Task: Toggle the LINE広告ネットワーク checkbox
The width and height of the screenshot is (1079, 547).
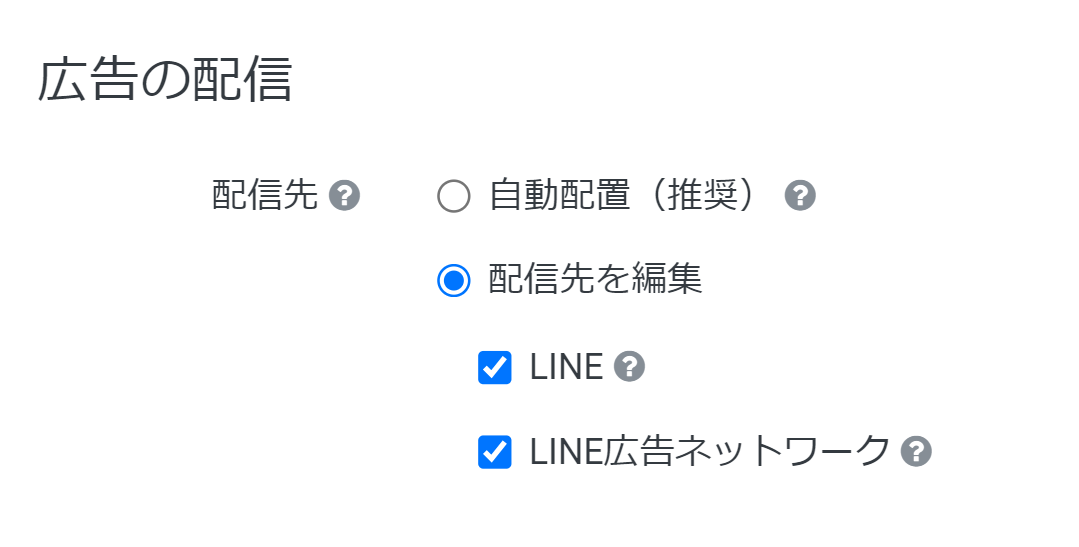Action: coord(495,452)
